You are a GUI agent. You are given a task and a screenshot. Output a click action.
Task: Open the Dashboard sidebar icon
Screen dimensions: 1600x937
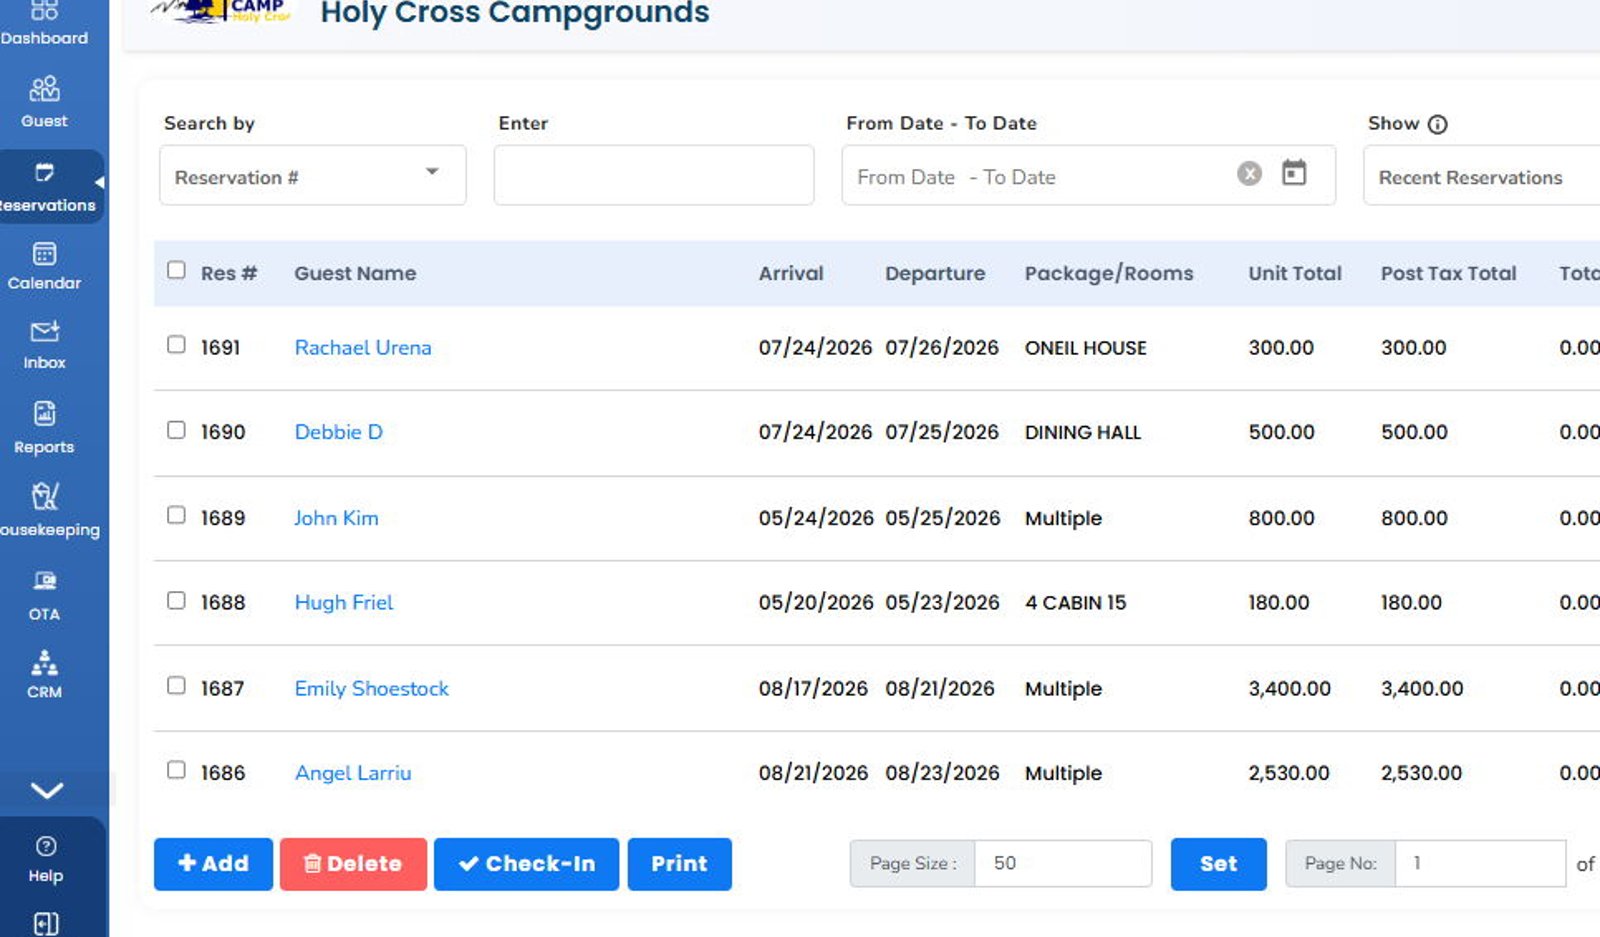(x=44, y=11)
